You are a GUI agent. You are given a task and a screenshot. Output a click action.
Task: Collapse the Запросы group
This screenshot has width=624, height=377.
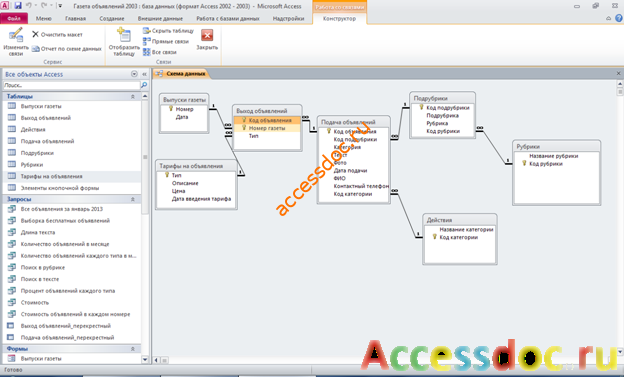click(x=133, y=199)
